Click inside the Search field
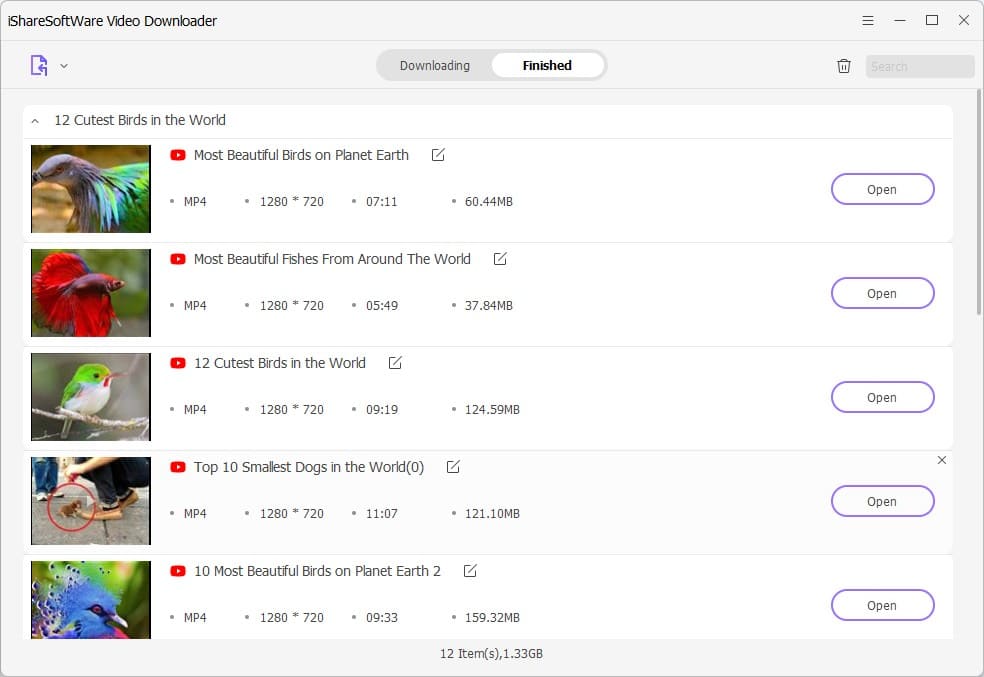This screenshot has width=984, height=677. 918,66
